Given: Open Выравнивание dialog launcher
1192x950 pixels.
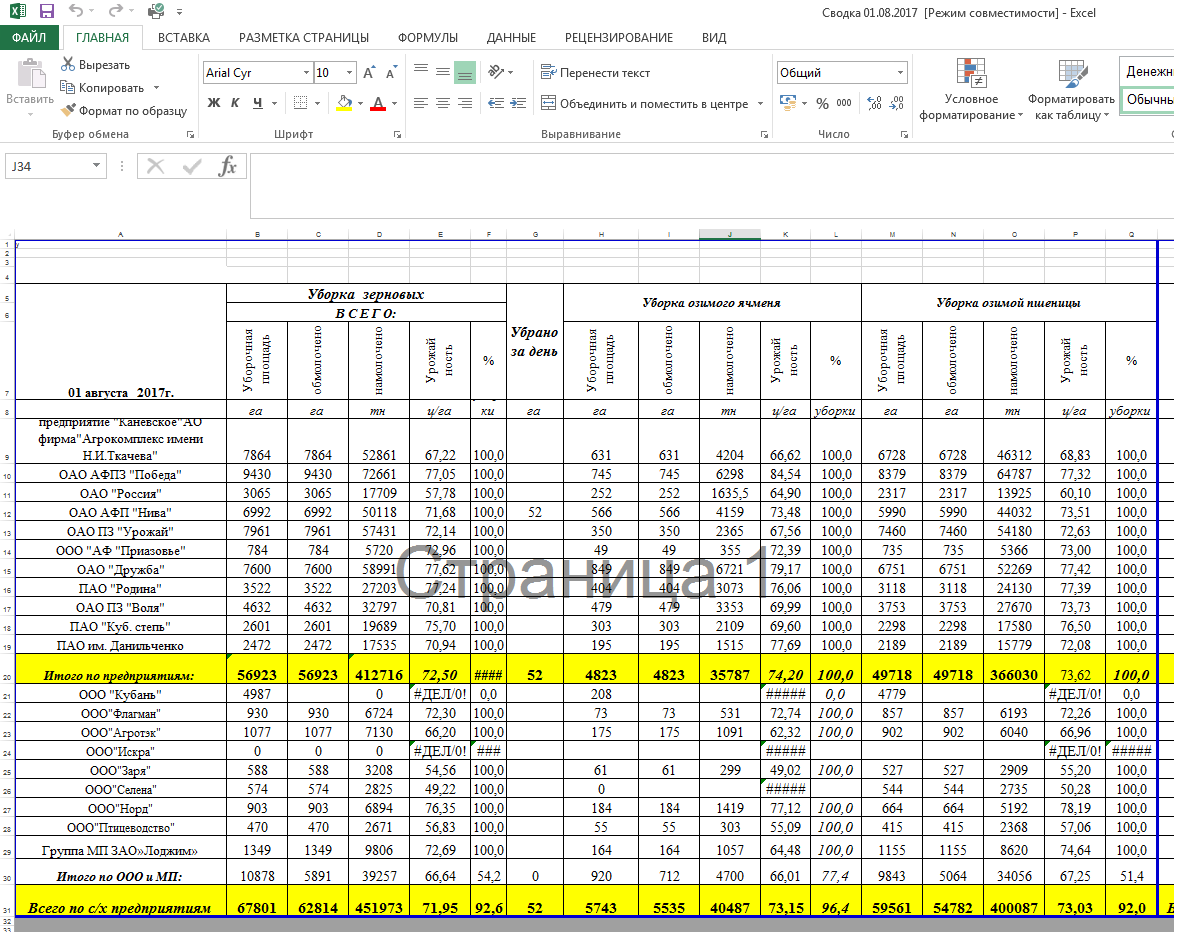Looking at the screenshot, I should [x=764, y=134].
